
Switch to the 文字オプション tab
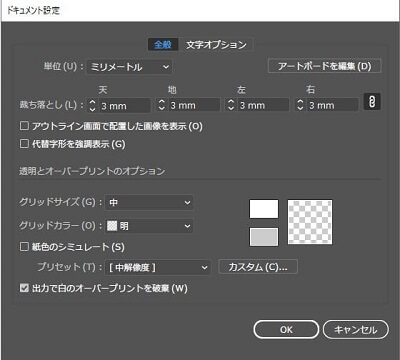click(216, 45)
